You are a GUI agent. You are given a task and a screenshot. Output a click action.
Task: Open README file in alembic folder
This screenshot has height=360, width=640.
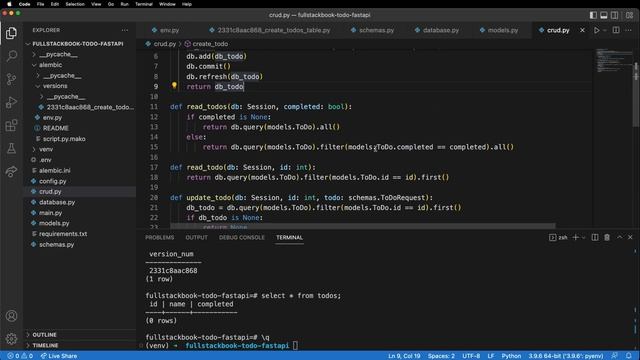[x=56, y=128]
